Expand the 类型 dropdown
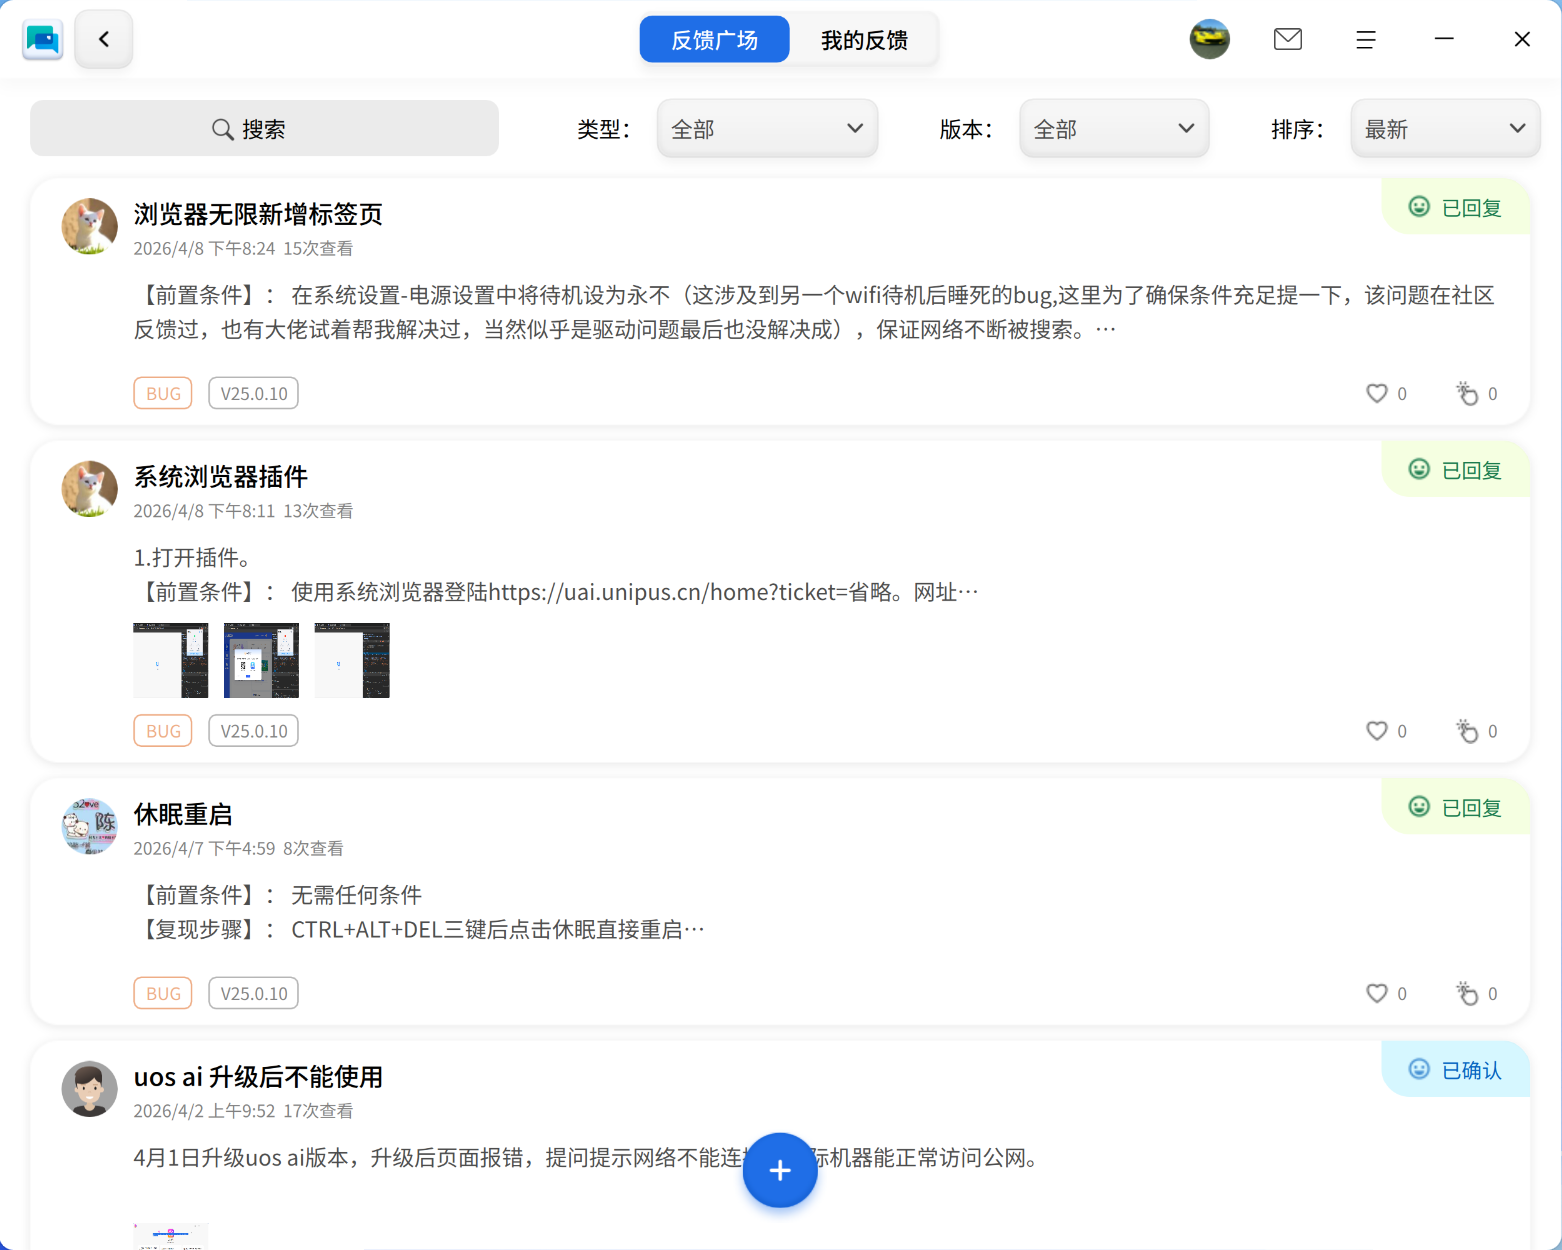Screen dimensions: 1562x1250 pyautogui.click(x=767, y=129)
